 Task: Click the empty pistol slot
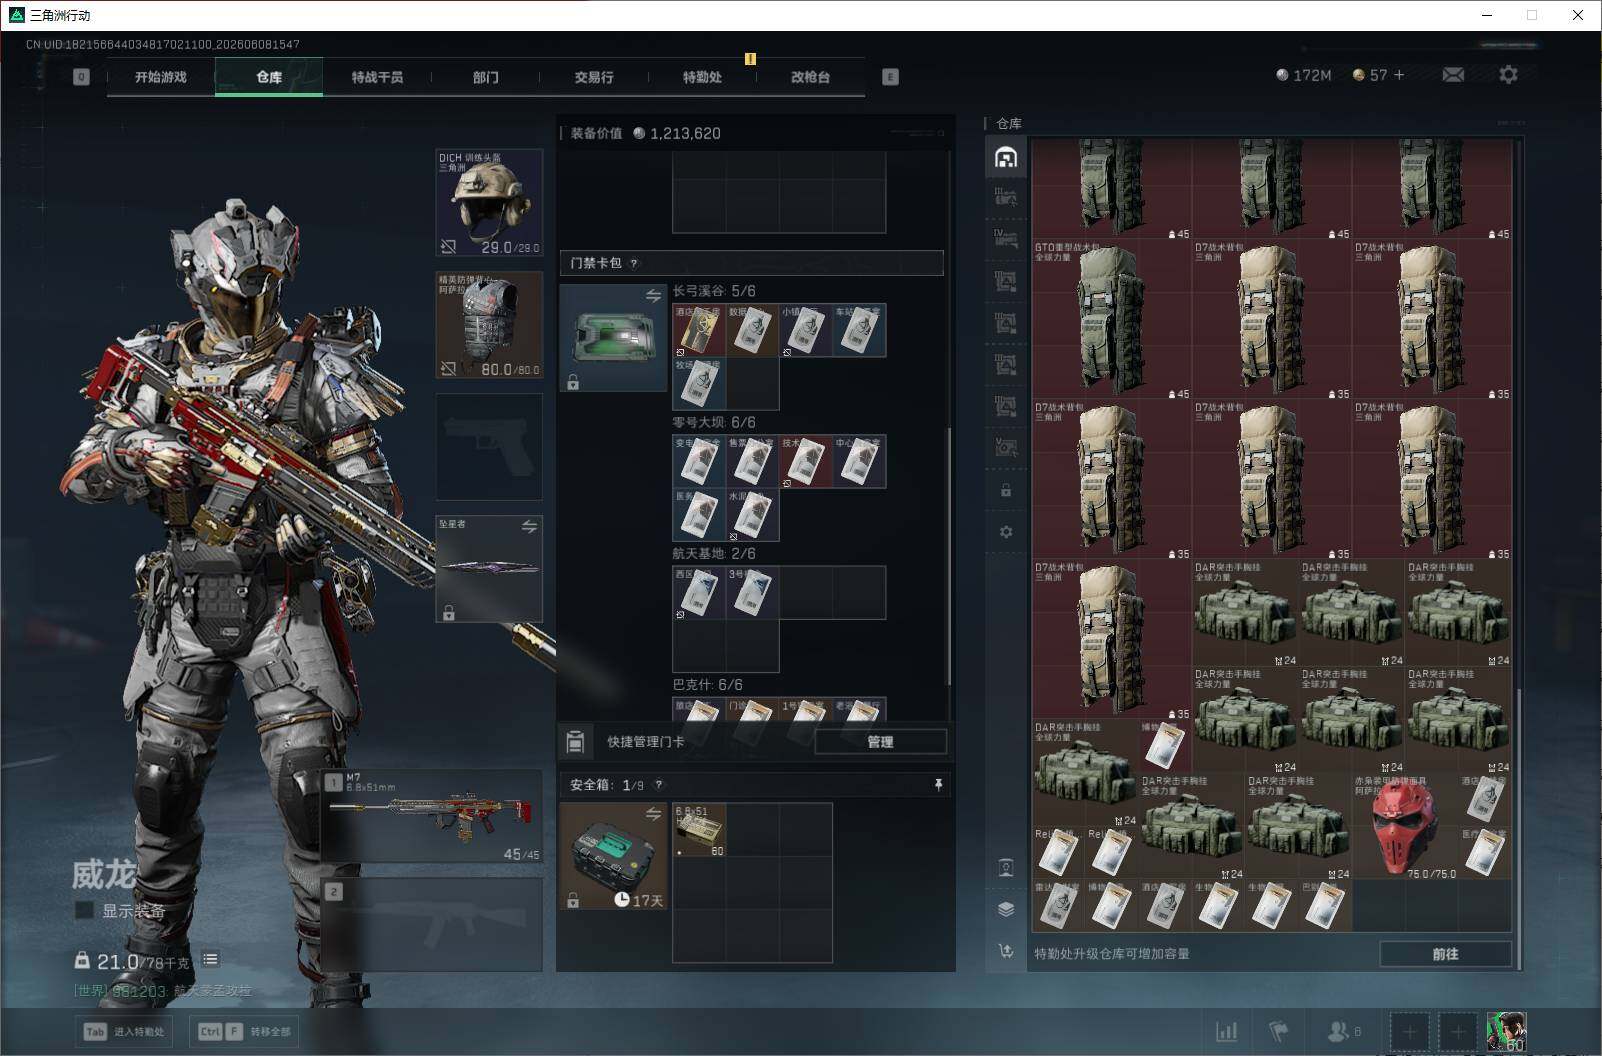489,447
